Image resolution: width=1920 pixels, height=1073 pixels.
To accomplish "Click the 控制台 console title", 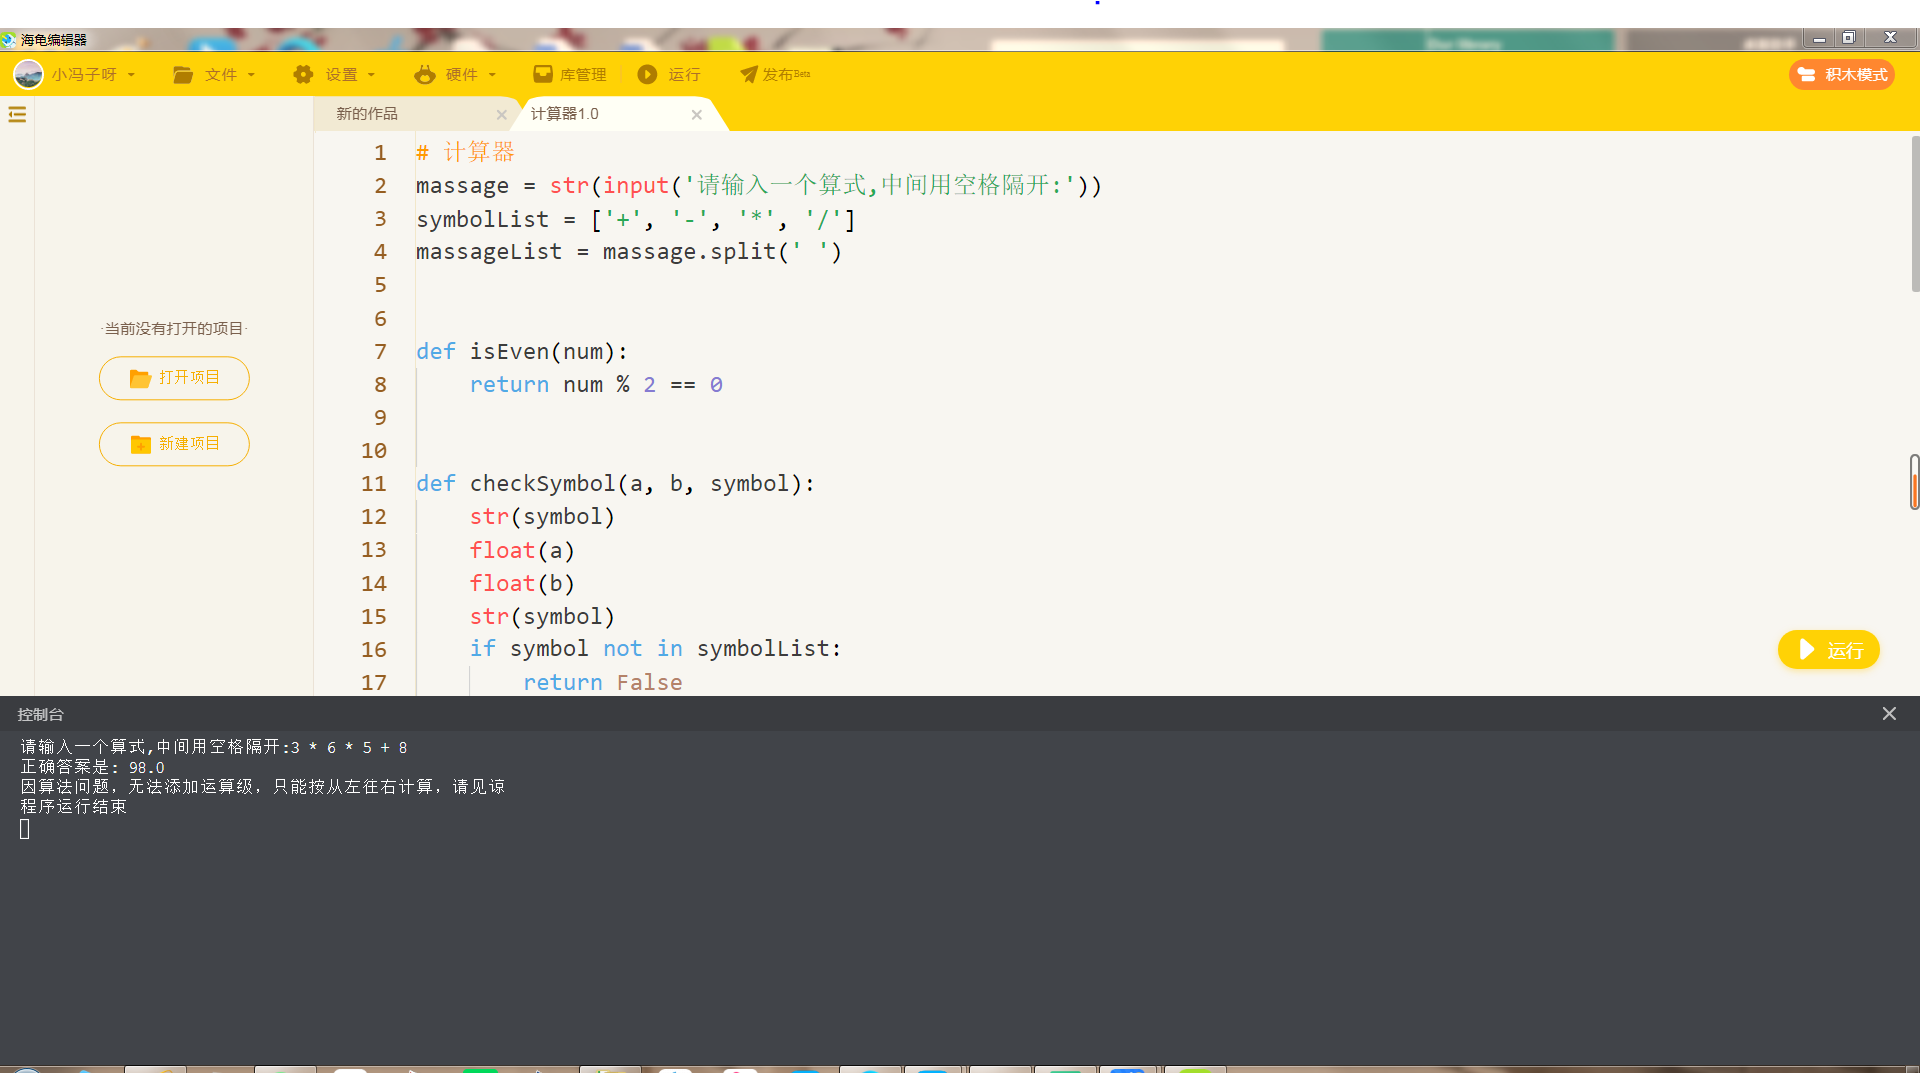I will click(40, 715).
